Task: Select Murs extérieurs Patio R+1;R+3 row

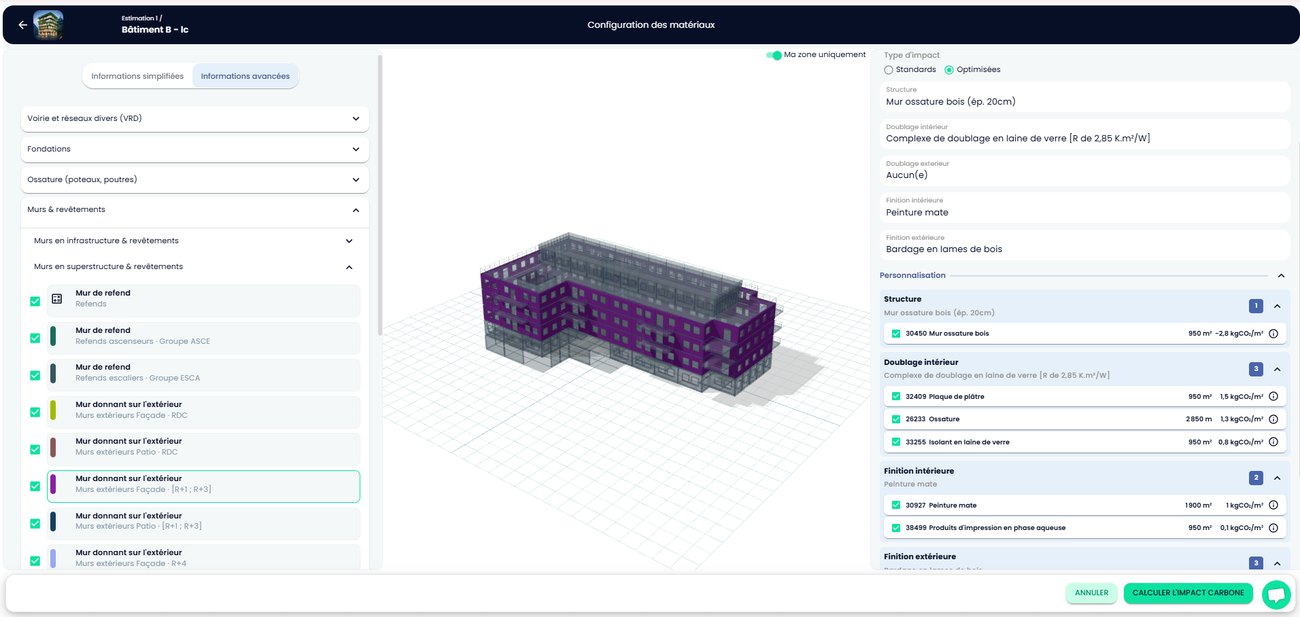Action: coord(203,523)
